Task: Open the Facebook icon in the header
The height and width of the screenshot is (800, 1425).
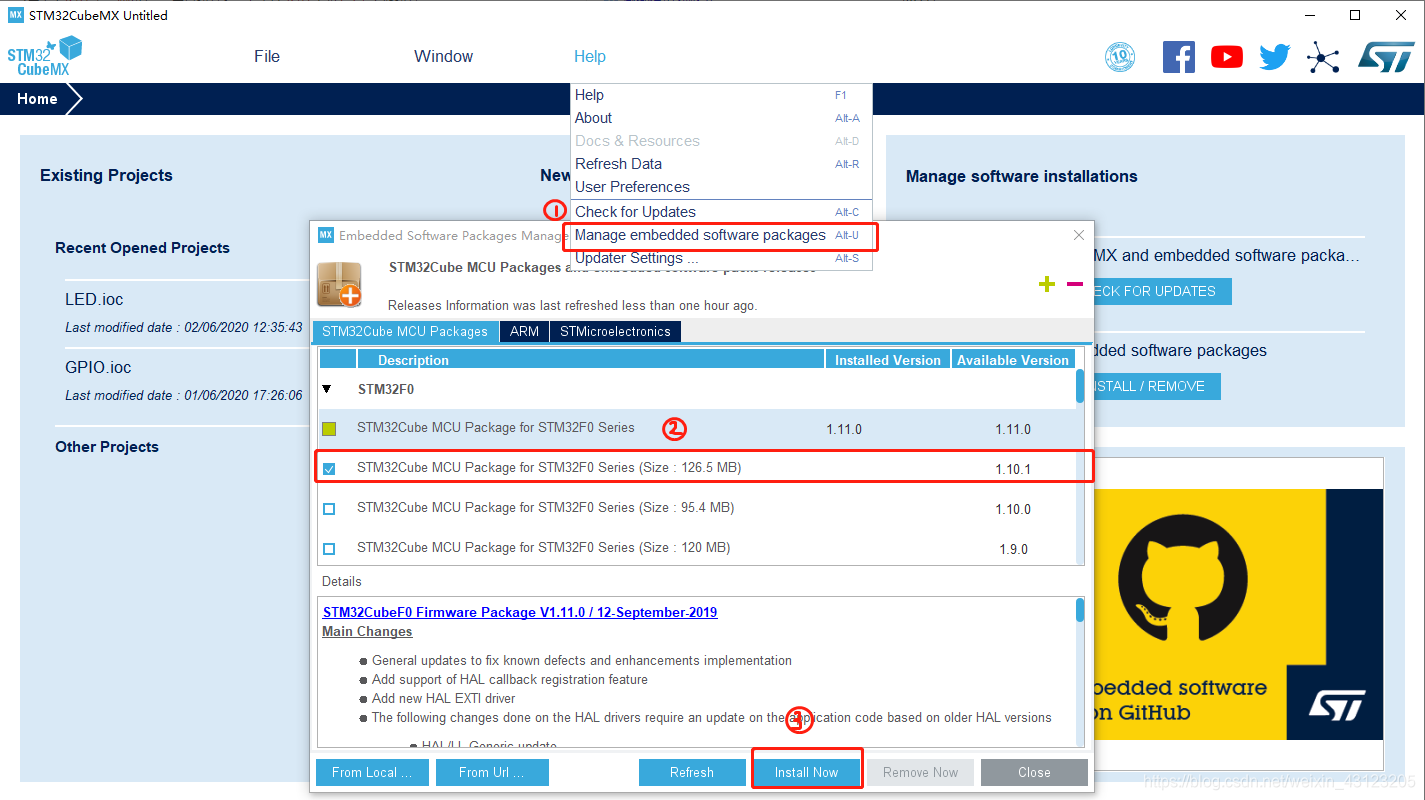Action: (x=1179, y=57)
